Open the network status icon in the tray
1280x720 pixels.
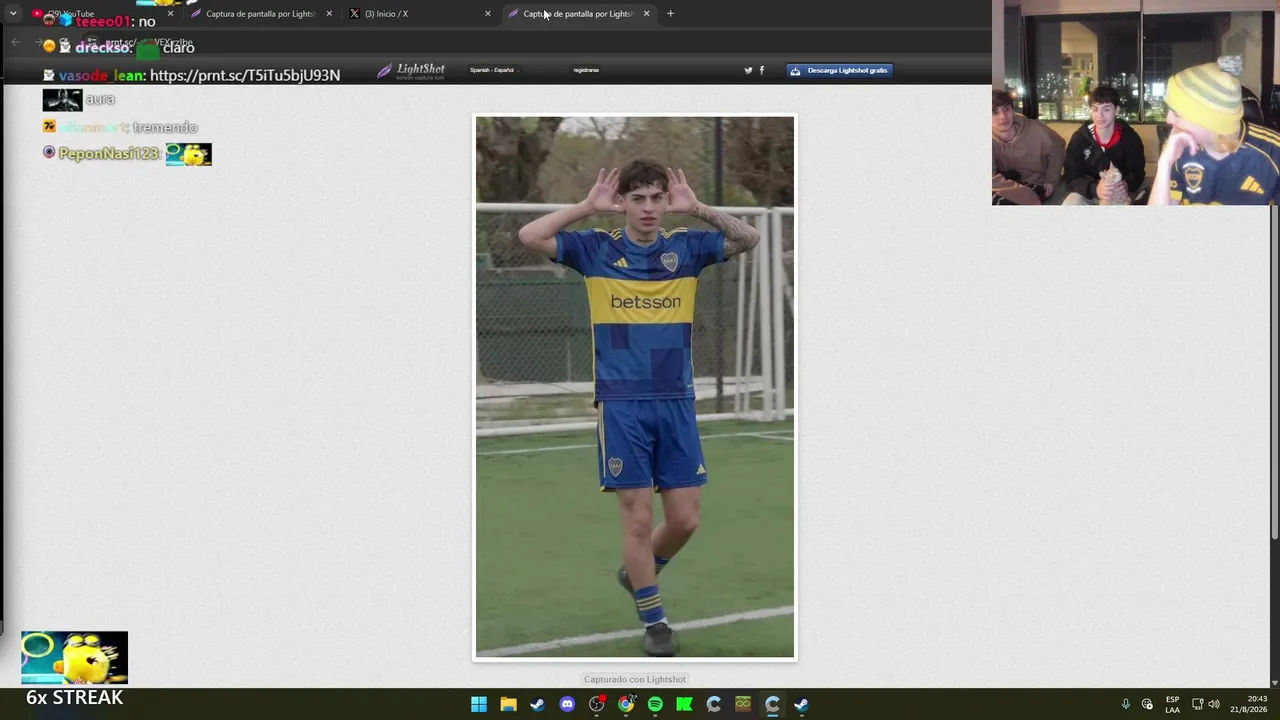click(1197, 704)
